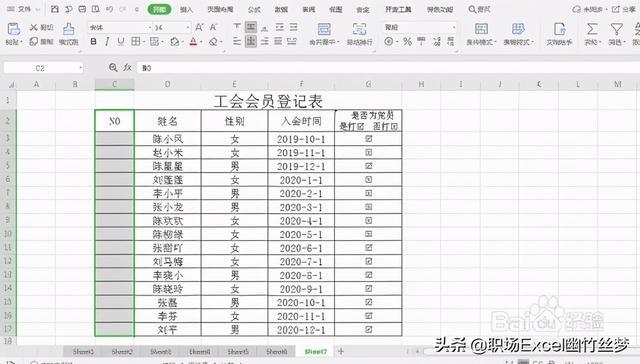This screenshot has height=364, width=640.
Task: Switch to the 公式 ribbon tab
Action: pyautogui.click(x=254, y=9)
